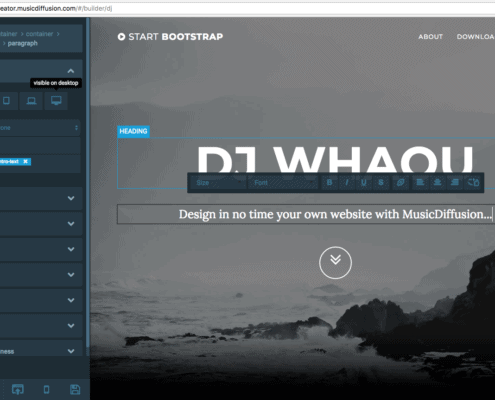The image size is (495, 400).
Task: Apply italic style in text toolbar
Action: [x=347, y=182]
